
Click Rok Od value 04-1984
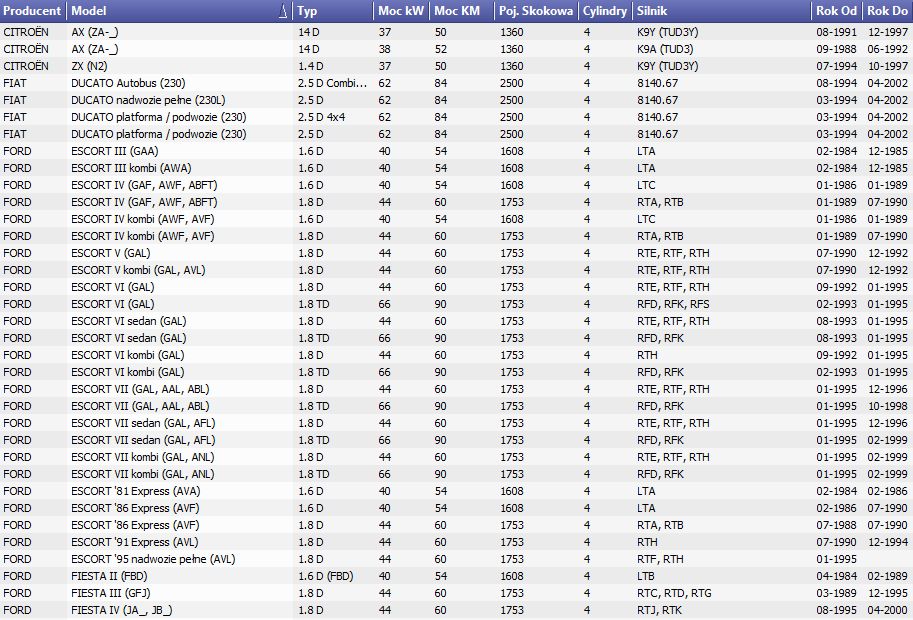(x=836, y=576)
